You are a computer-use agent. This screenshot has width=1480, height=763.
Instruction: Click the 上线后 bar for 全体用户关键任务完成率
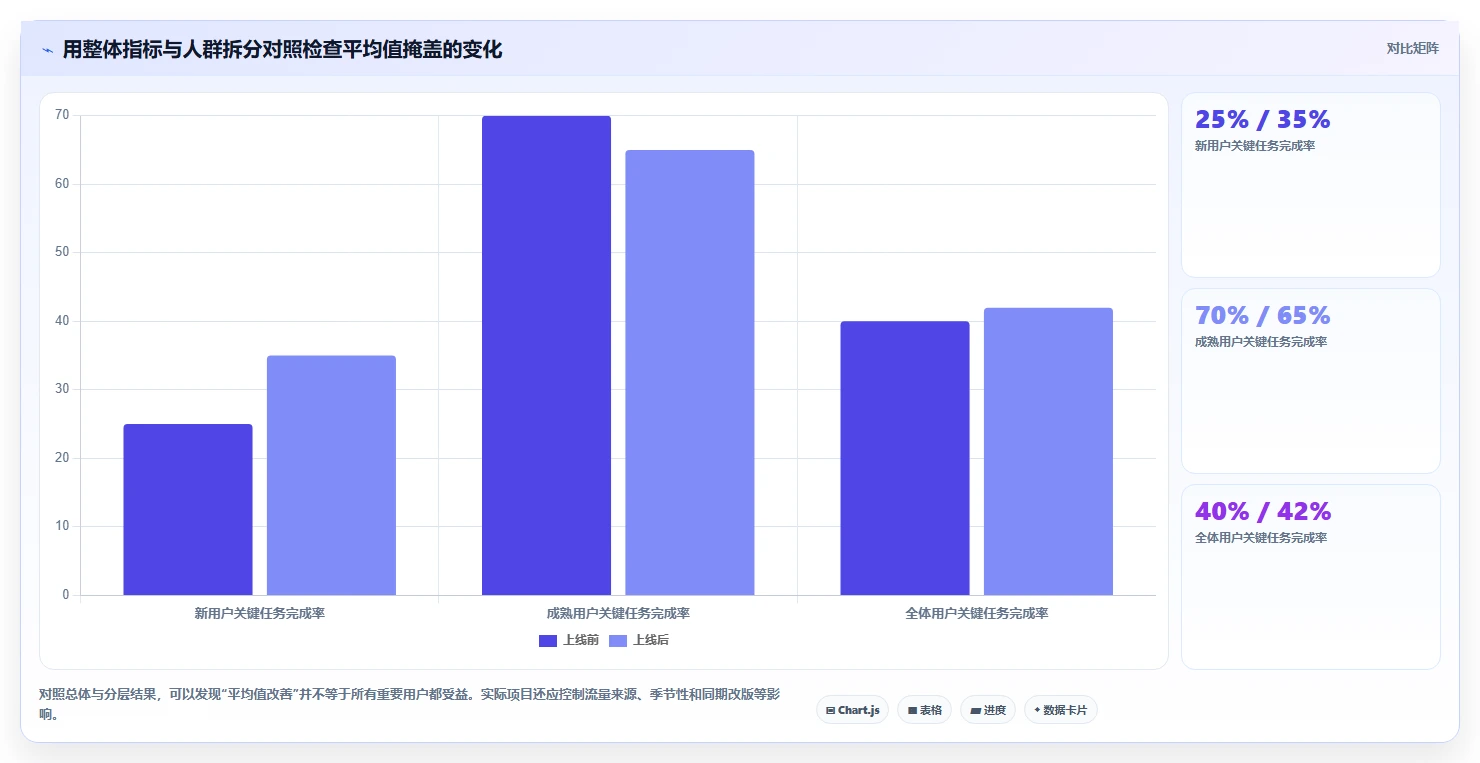pos(1048,451)
